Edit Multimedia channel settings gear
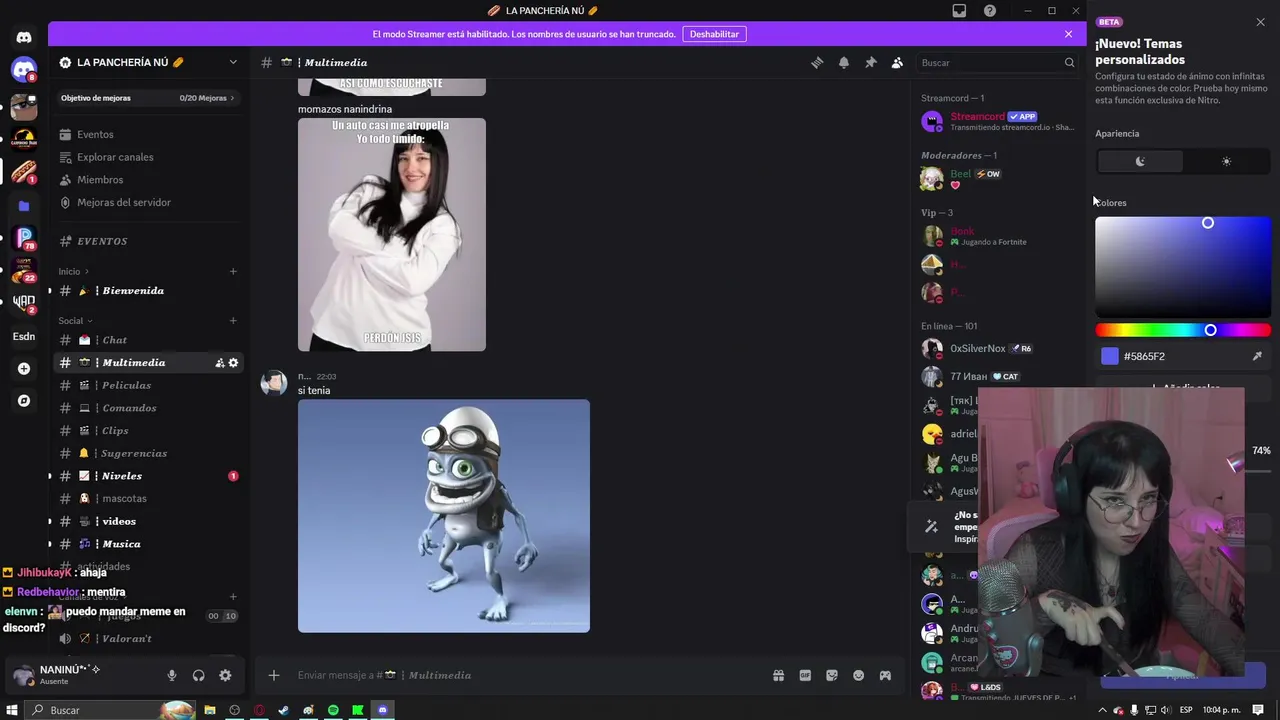This screenshot has height=720, width=1280. point(234,363)
